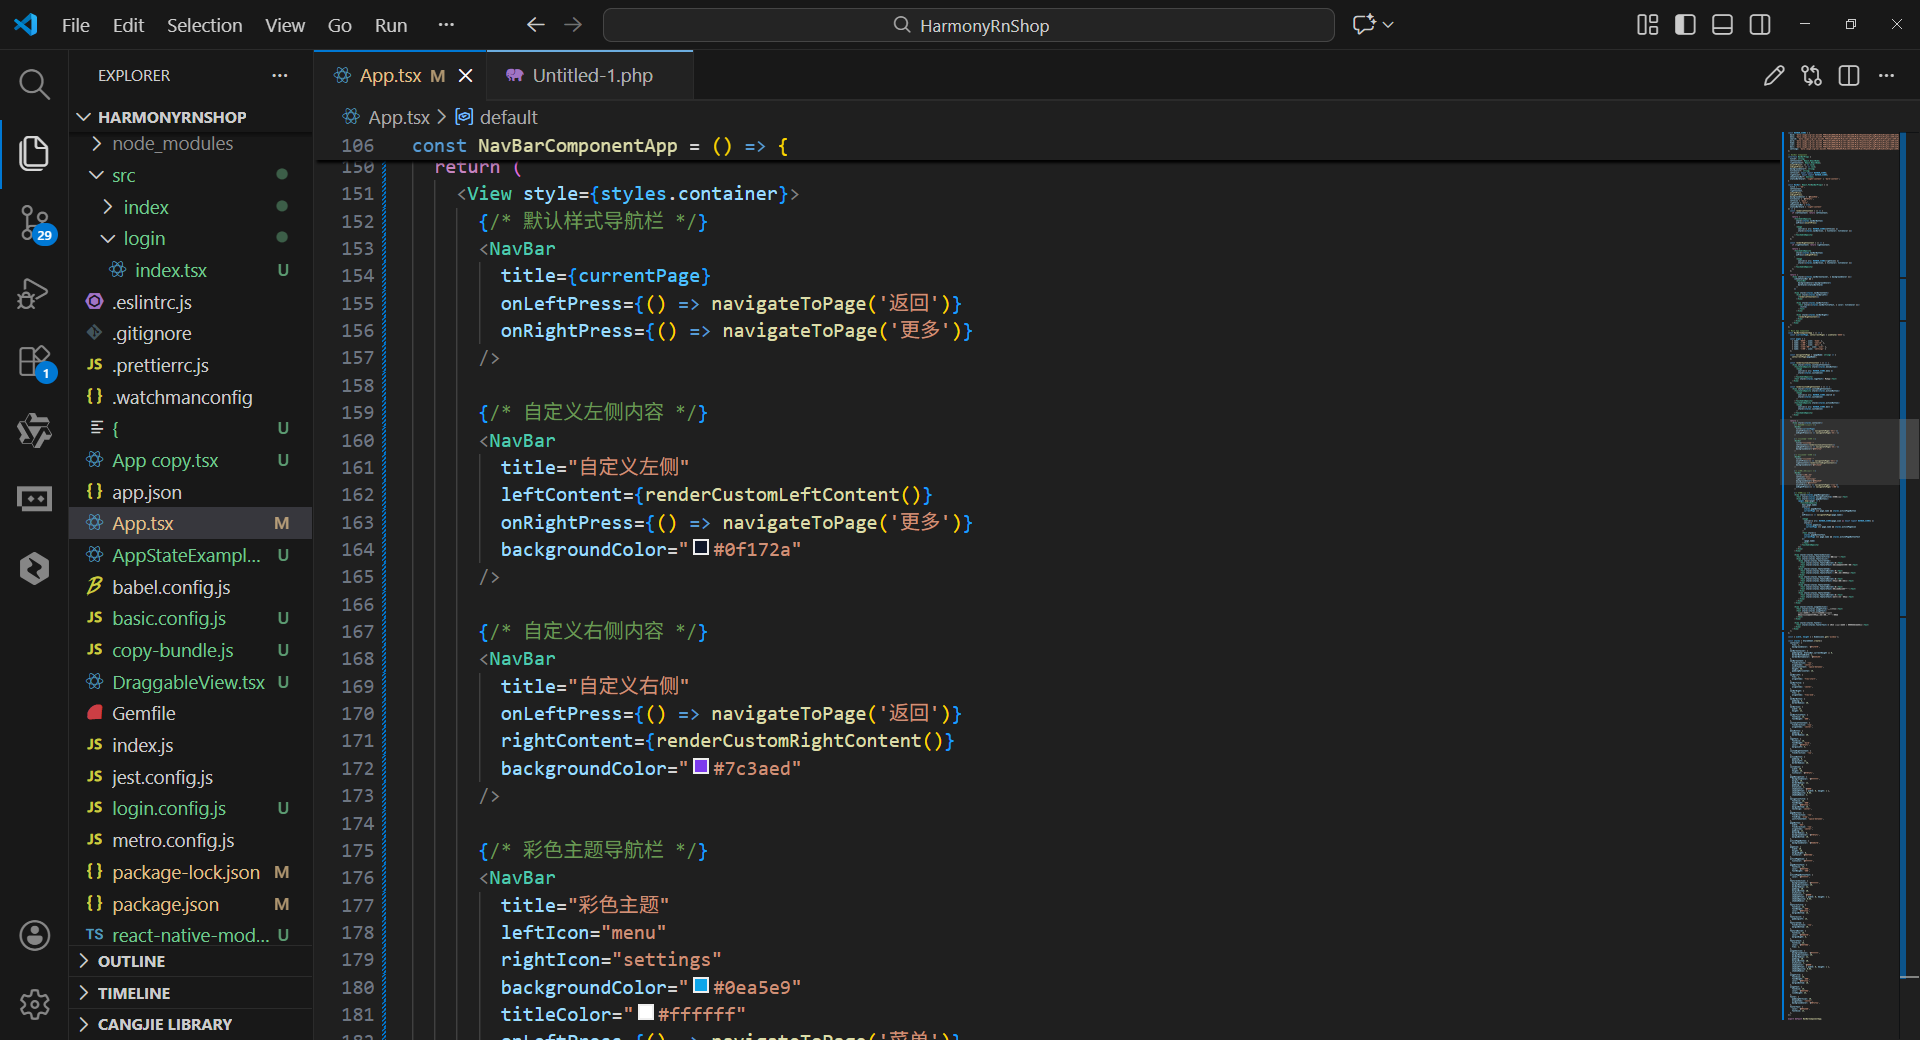This screenshot has width=1920, height=1040.
Task: Open the .eslintrc.js file
Action: coord(190,302)
